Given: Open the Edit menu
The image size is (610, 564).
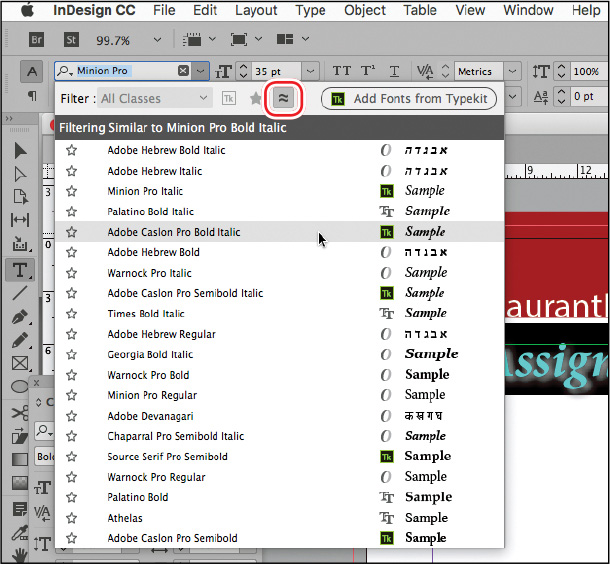Looking at the screenshot, I should (205, 11).
